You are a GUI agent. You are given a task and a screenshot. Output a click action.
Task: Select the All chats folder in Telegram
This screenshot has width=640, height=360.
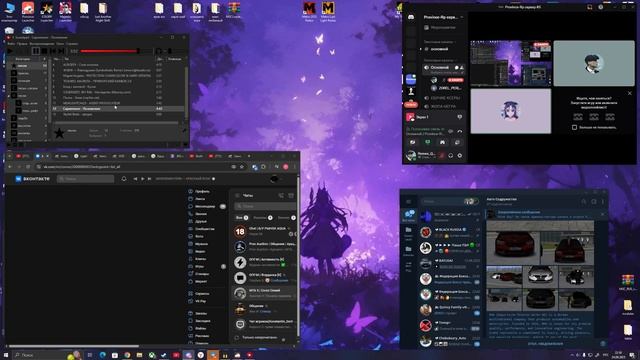(x=409, y=216)
